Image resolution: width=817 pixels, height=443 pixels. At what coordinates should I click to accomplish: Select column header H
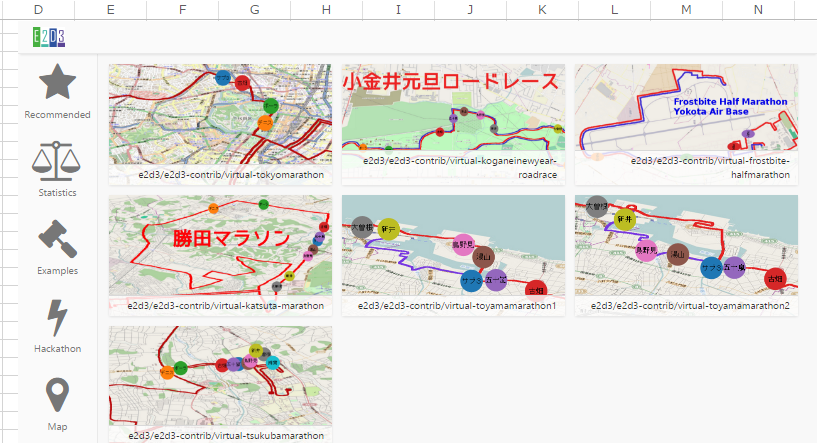326,10
